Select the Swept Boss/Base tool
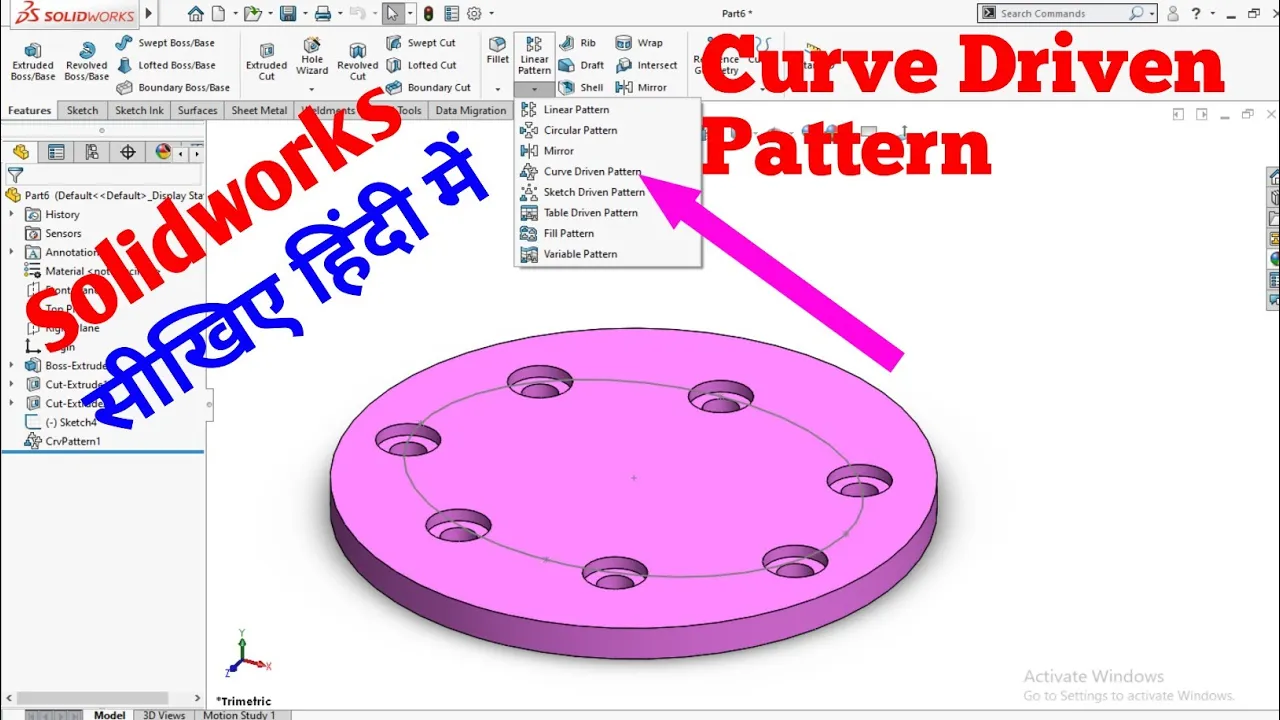1280x720 pixels. click(x=165, y=43)
